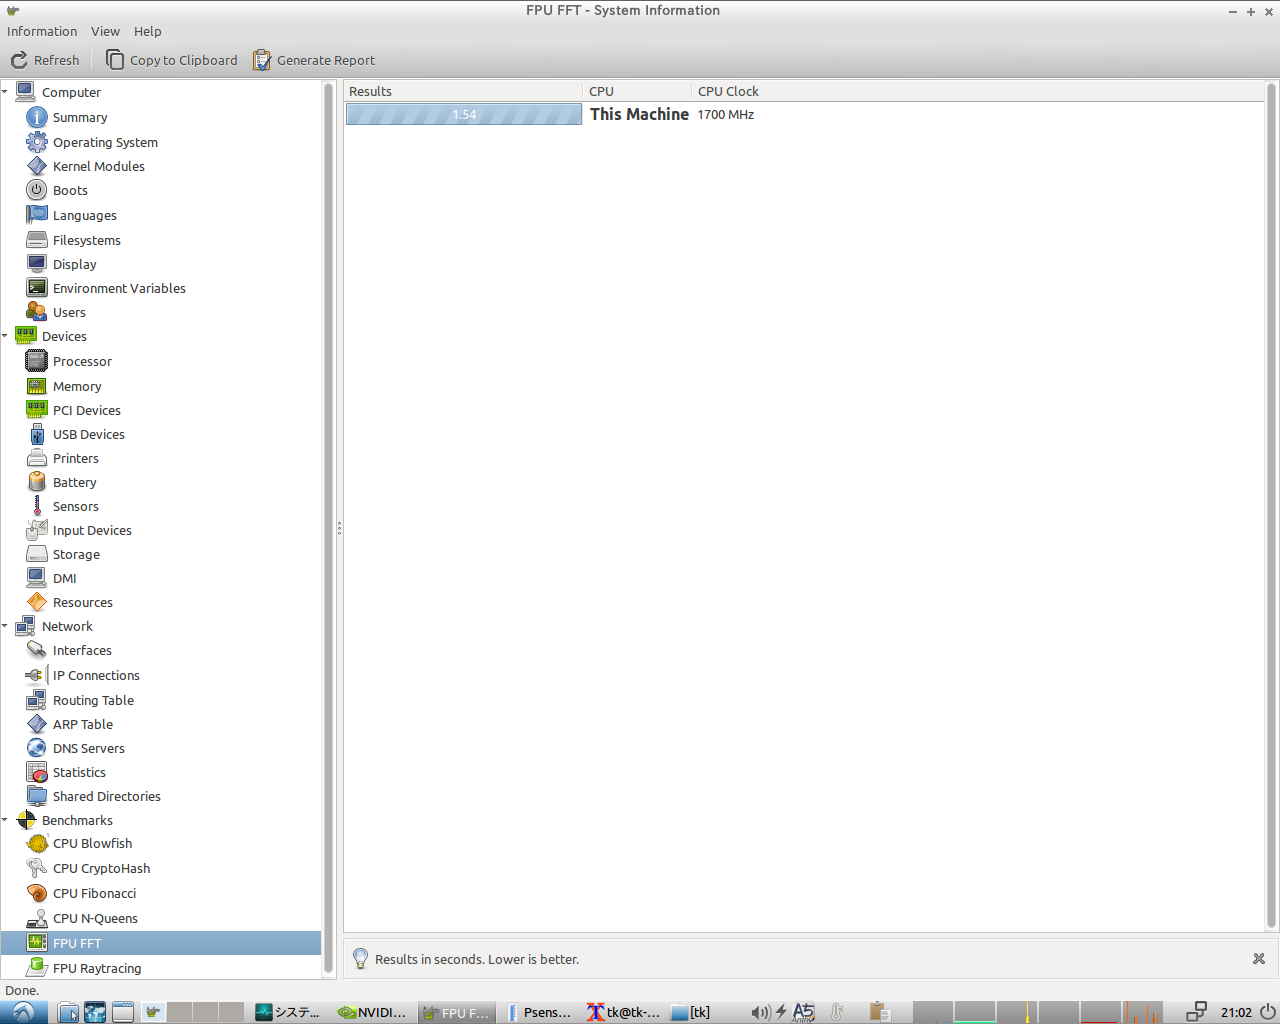Select the CPU Fibonacci benchmark icon
The image size is (1280, 1024).
37,893
